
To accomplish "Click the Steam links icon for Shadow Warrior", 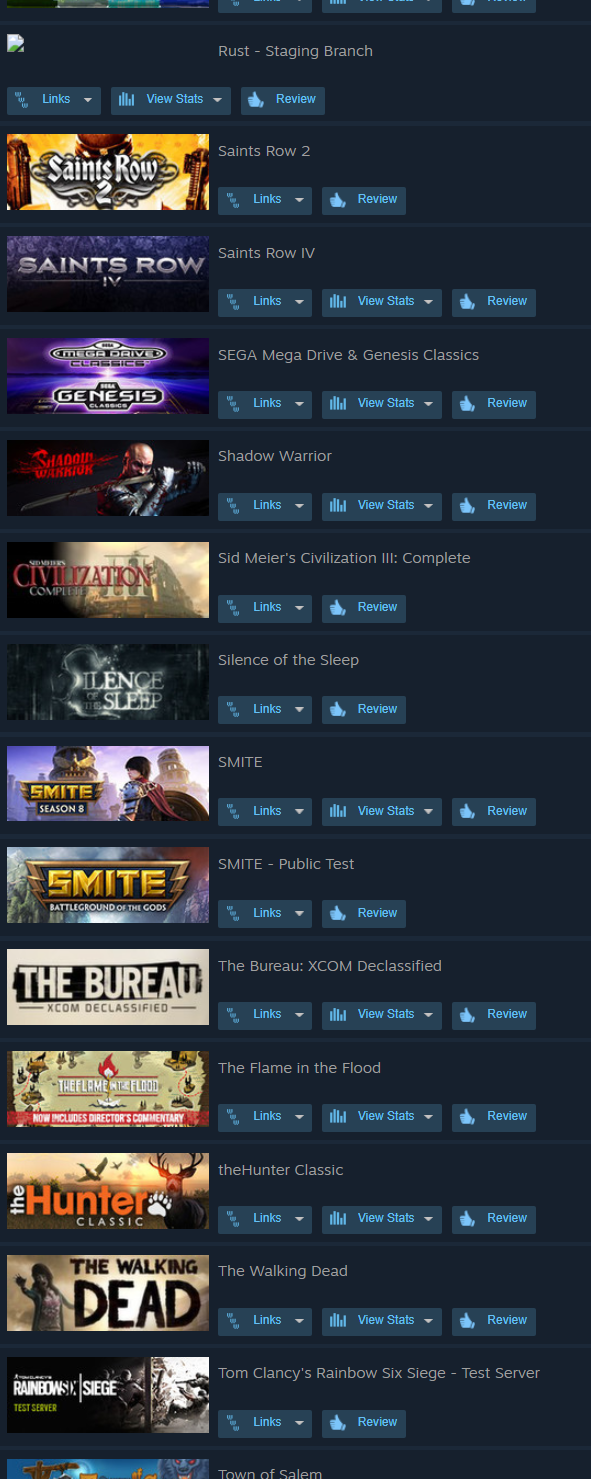I will click(233, 506).
